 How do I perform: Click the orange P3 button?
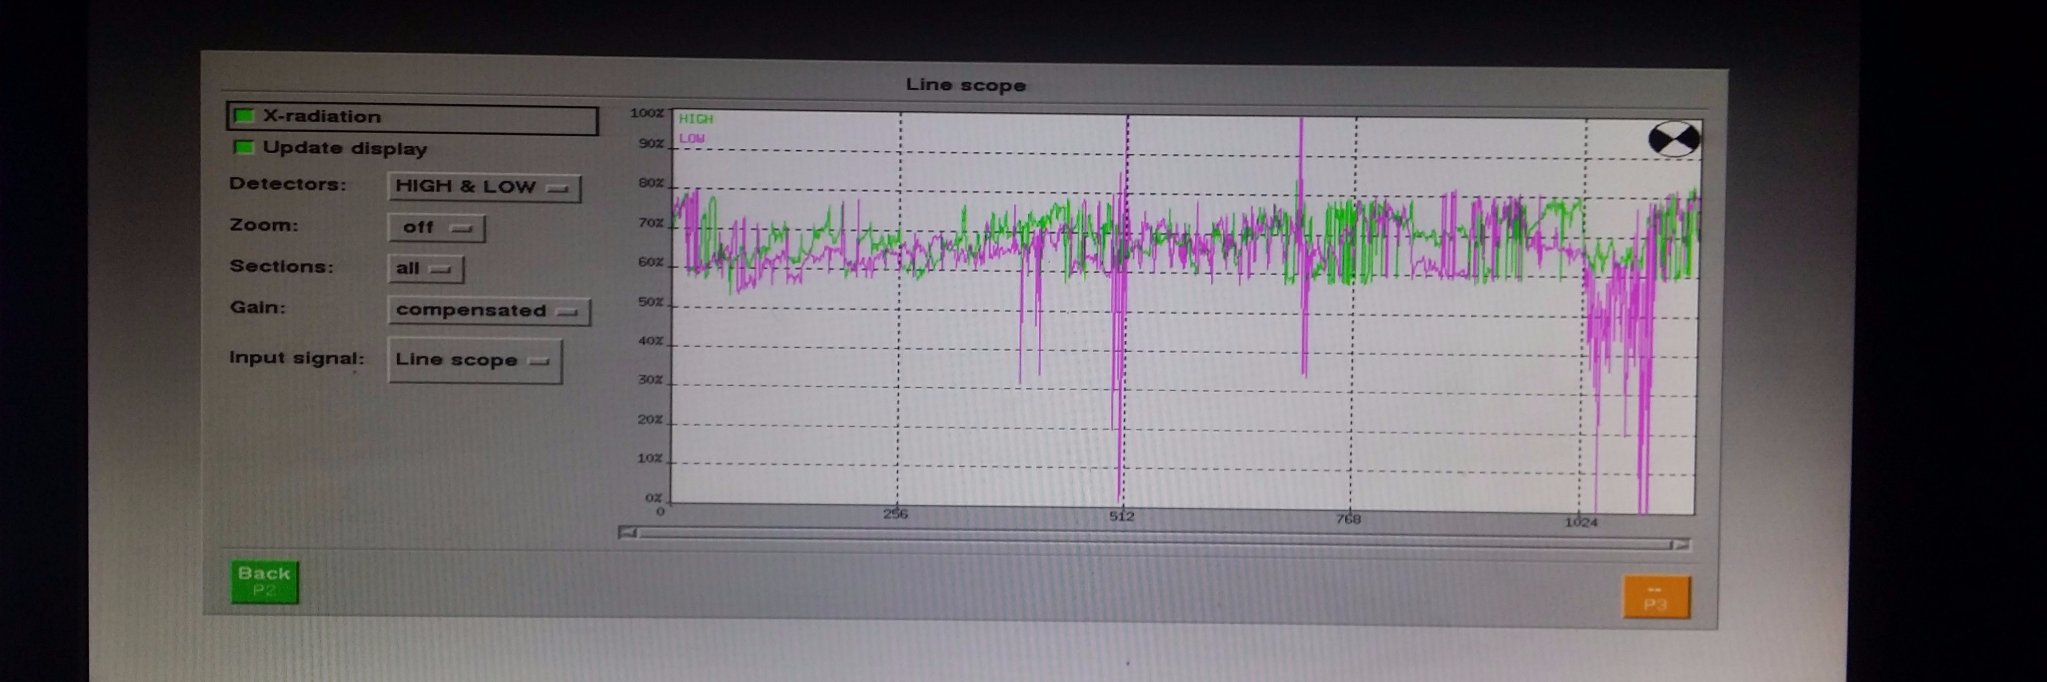tap(1655, 597)
